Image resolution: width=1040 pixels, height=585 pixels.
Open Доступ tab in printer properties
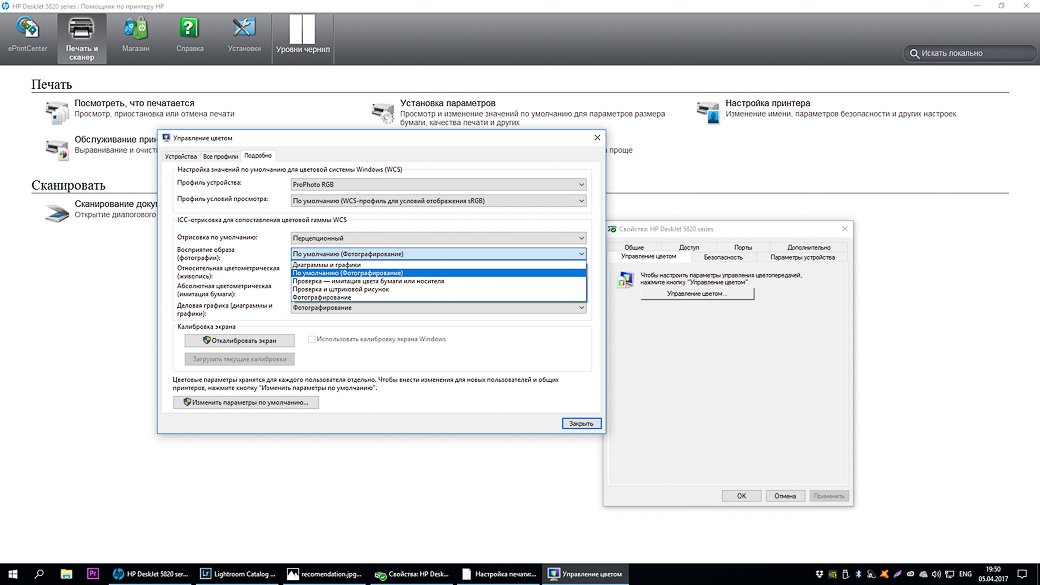pos(688,247)
